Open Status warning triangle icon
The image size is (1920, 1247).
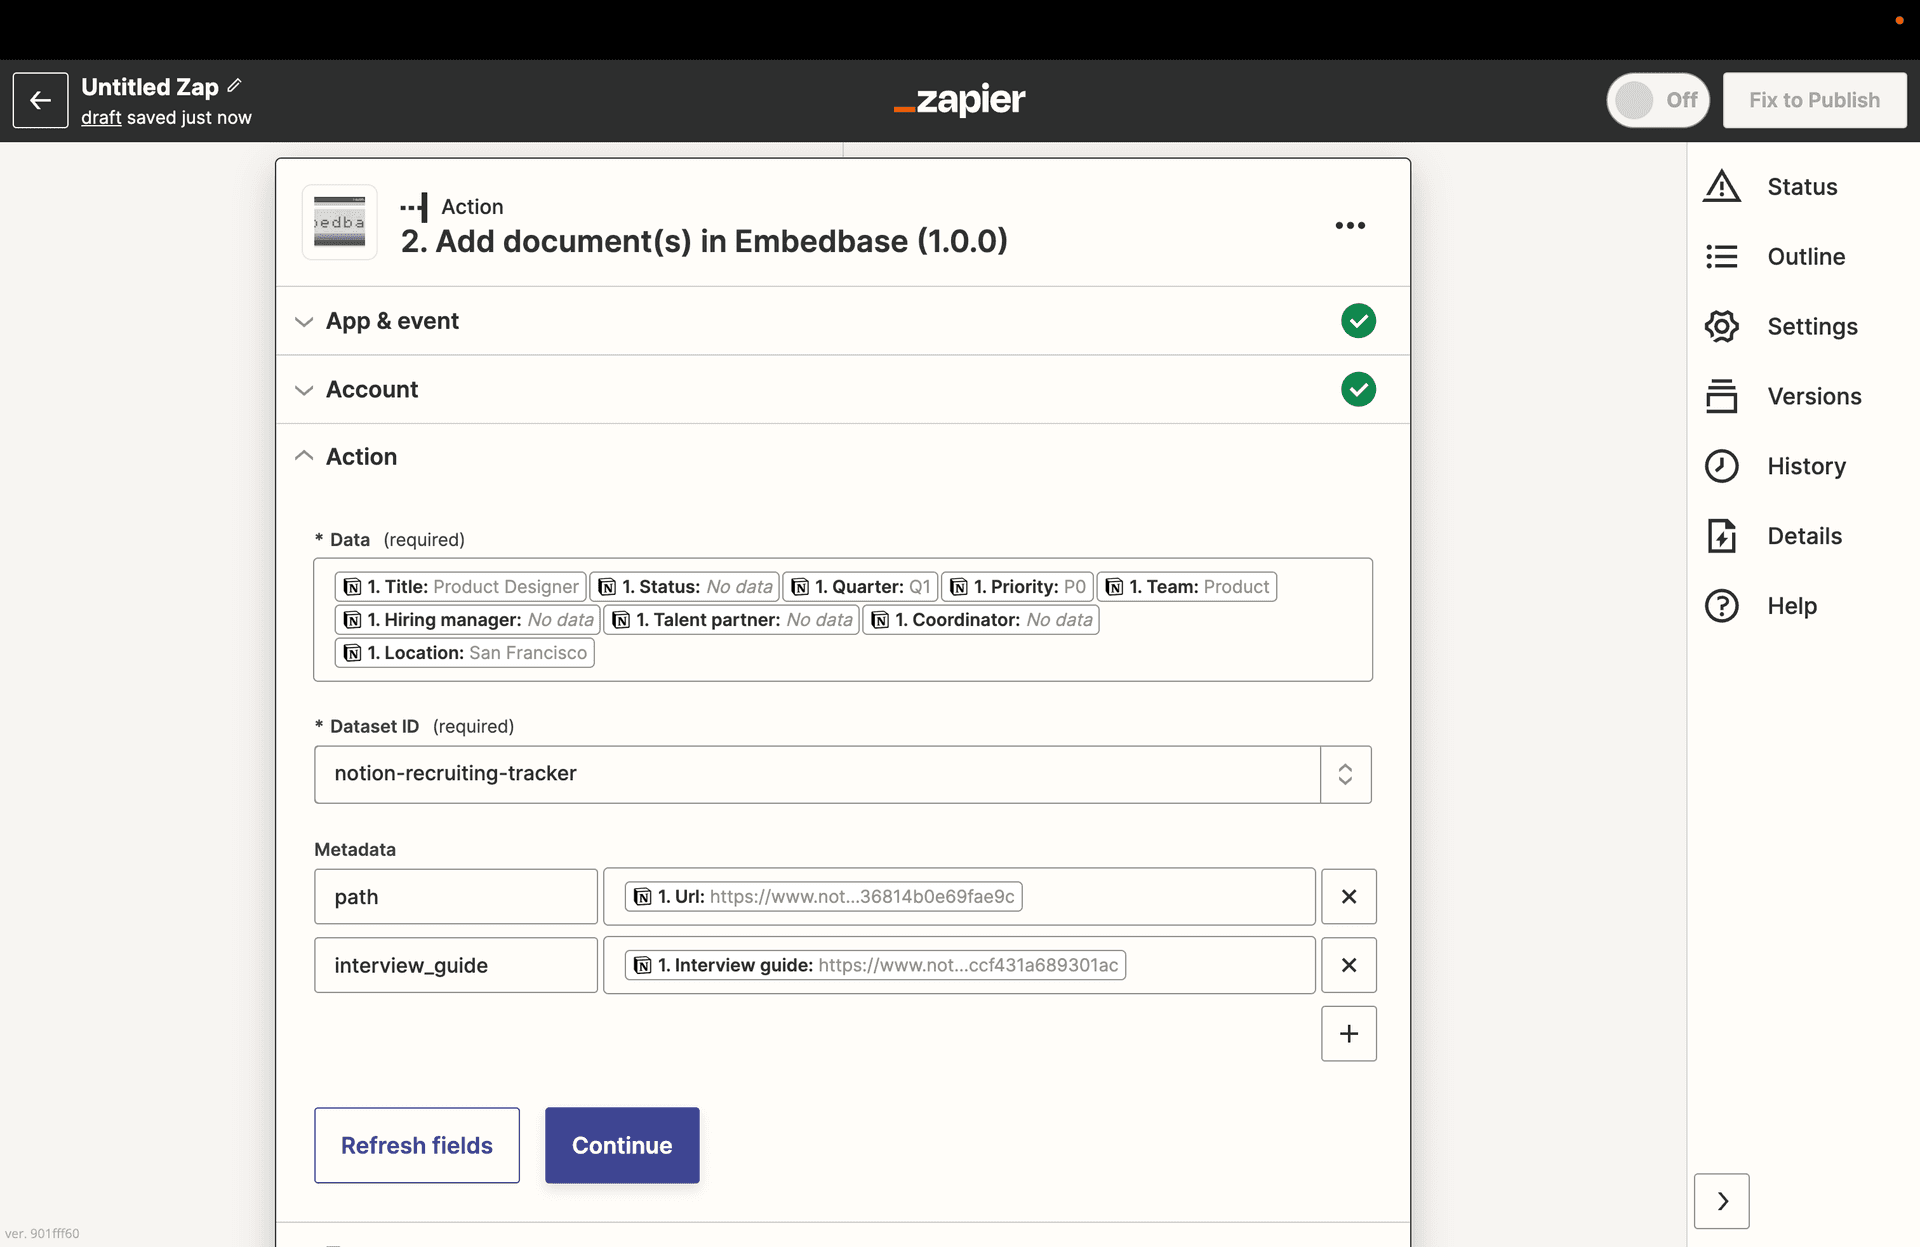point(1722,187)
